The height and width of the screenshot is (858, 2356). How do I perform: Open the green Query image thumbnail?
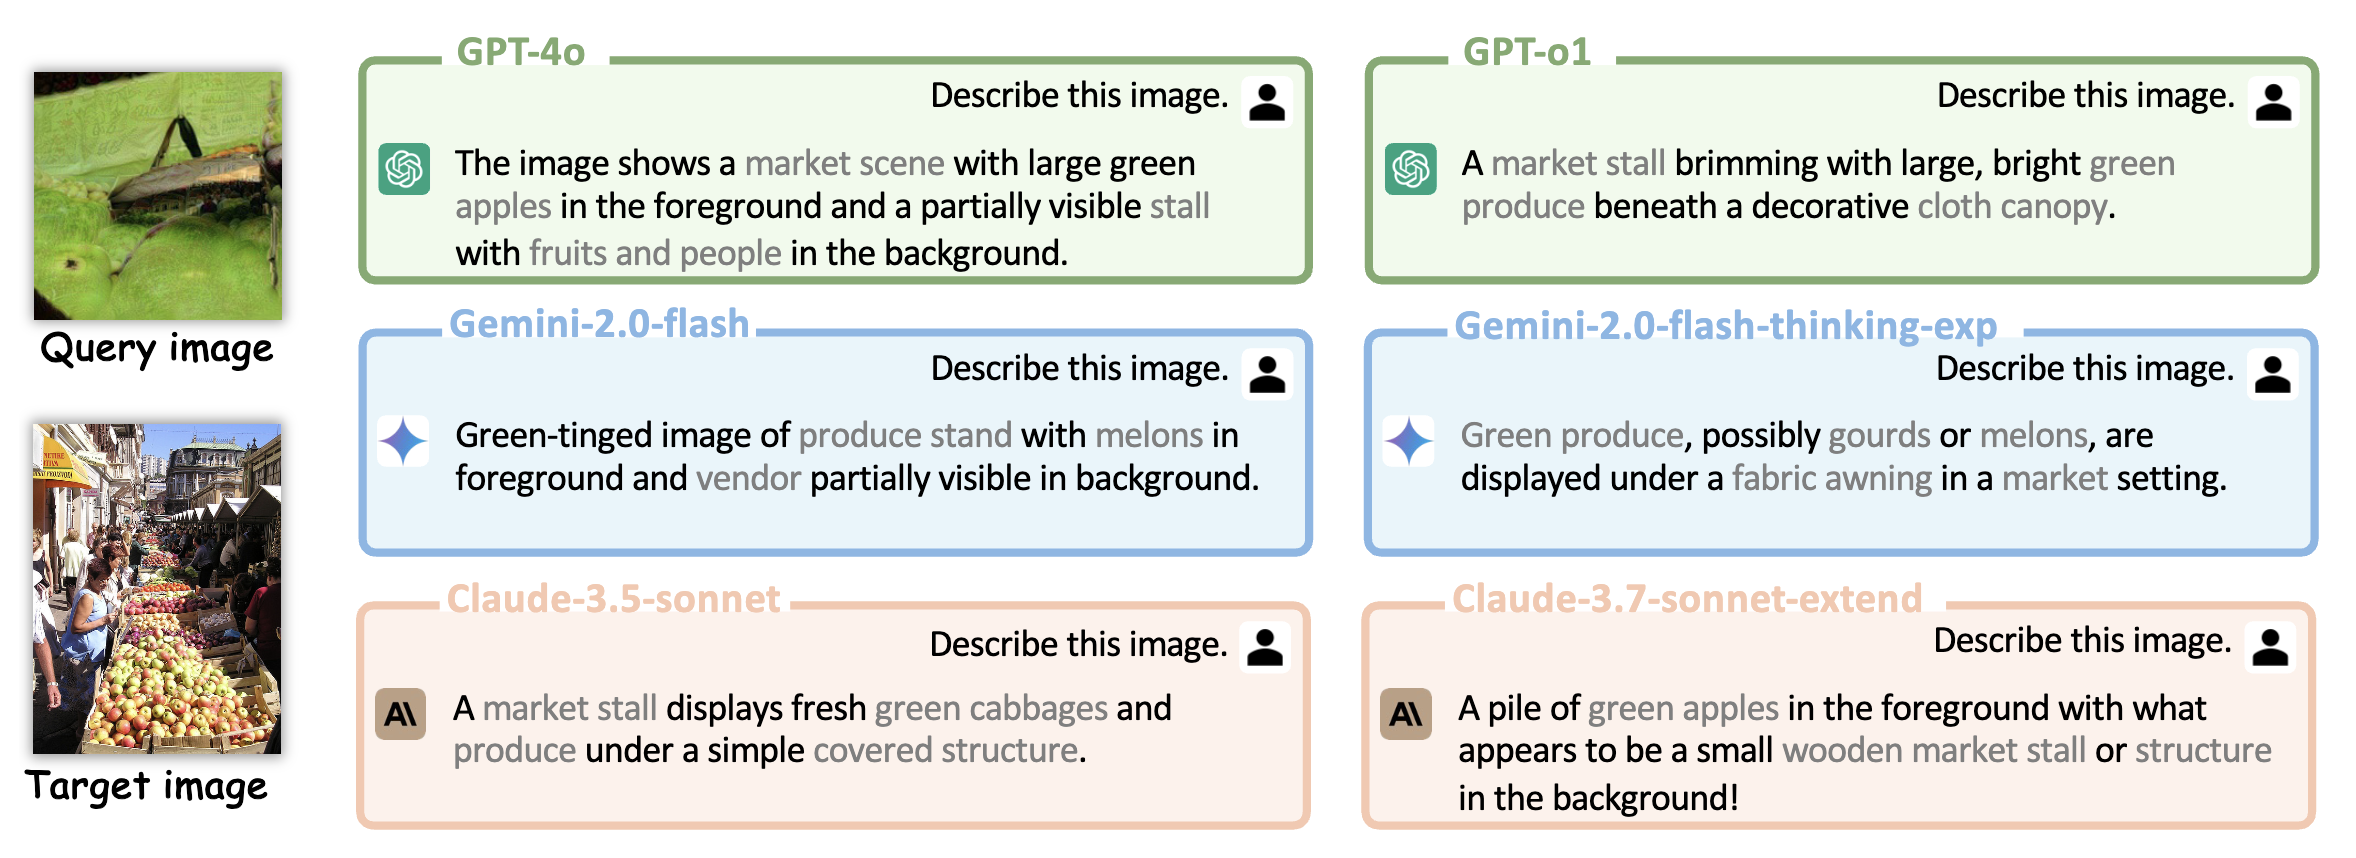pyautogui.click(x=158, y=196)
